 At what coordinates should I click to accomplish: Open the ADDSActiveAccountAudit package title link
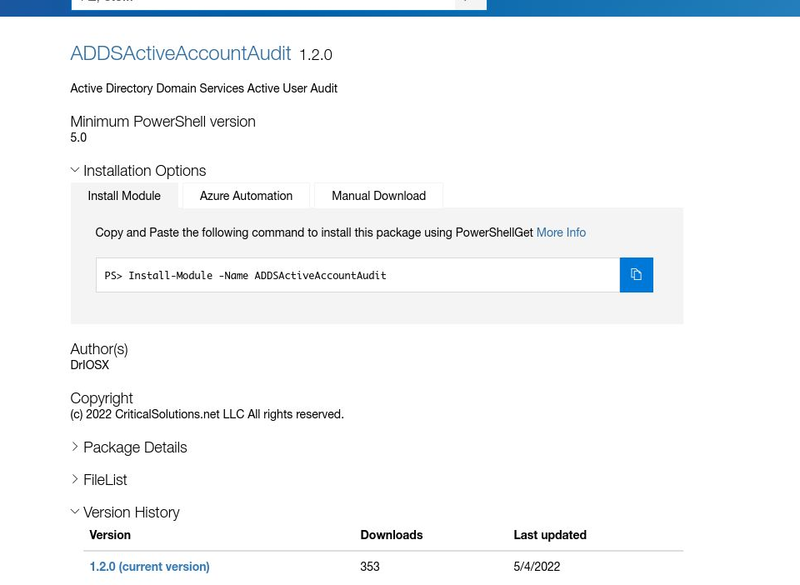coord(181,54)
